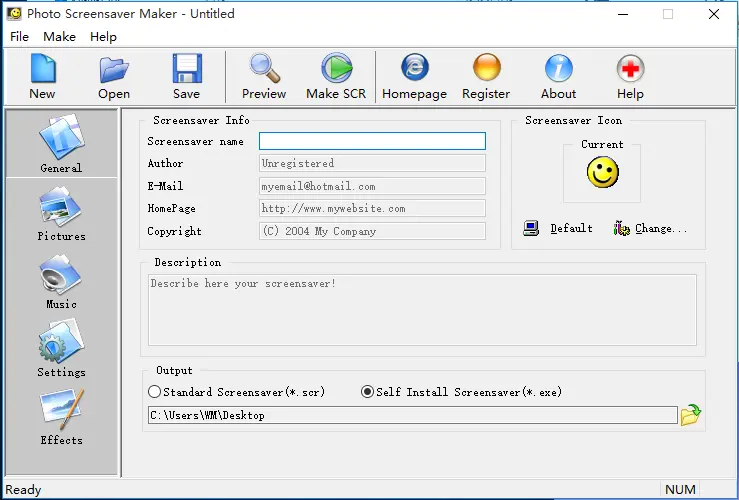Save project using the floppy disk icon
The width and height of the screenshot is (739, 500).
pos(187,68)
